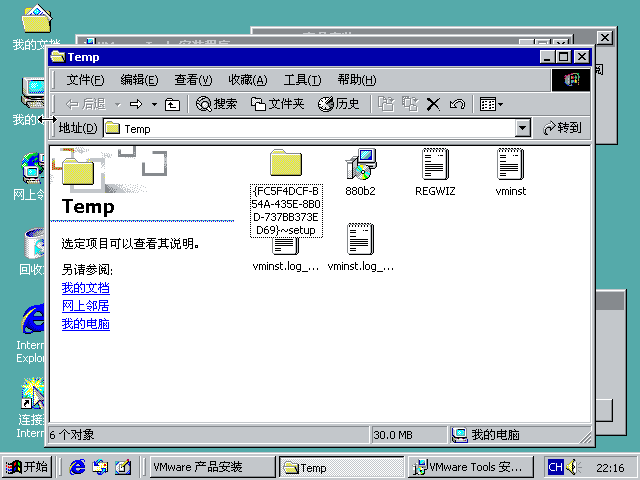Click Show Desktop quick launch icon

click(x=123, y=467)
